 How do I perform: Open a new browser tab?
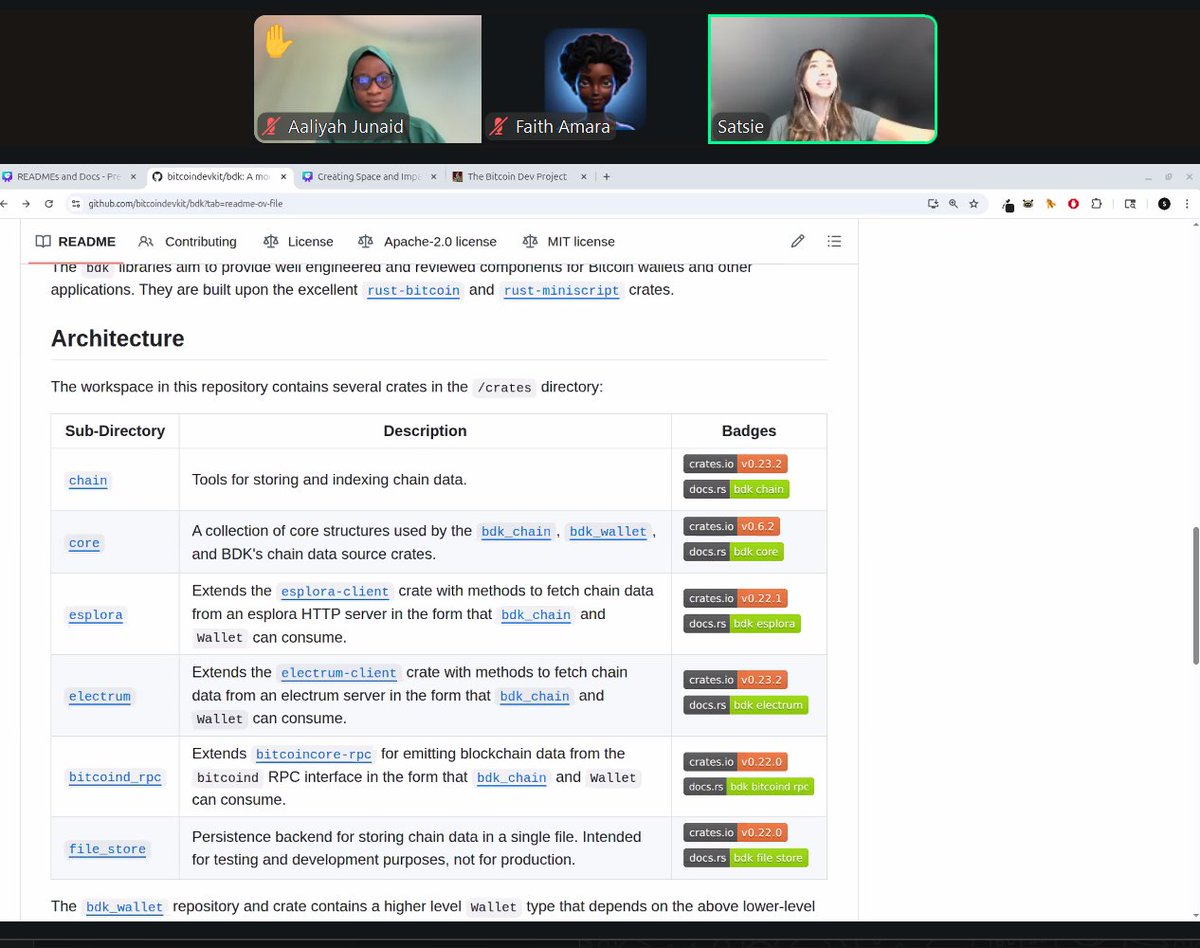pos(606,176)
